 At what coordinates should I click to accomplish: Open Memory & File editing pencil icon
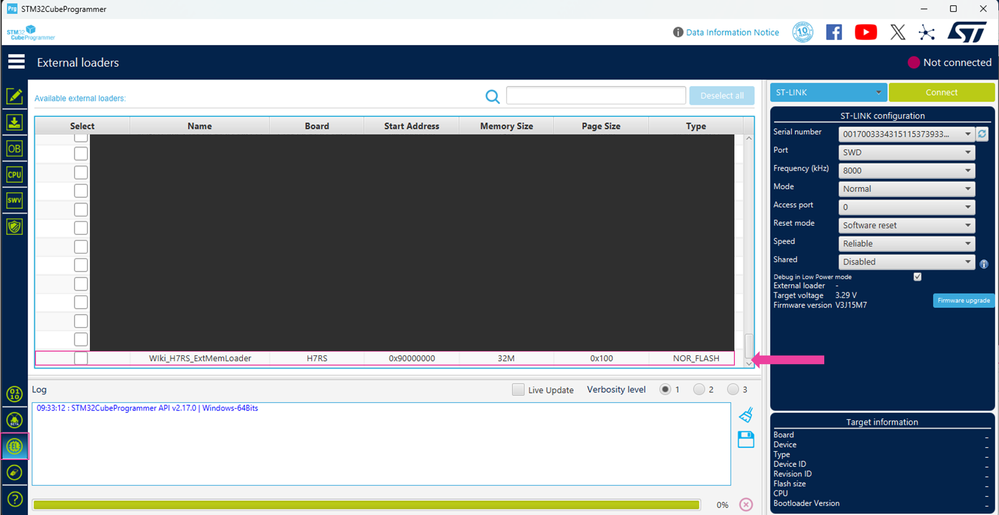(x=14, y=96)
